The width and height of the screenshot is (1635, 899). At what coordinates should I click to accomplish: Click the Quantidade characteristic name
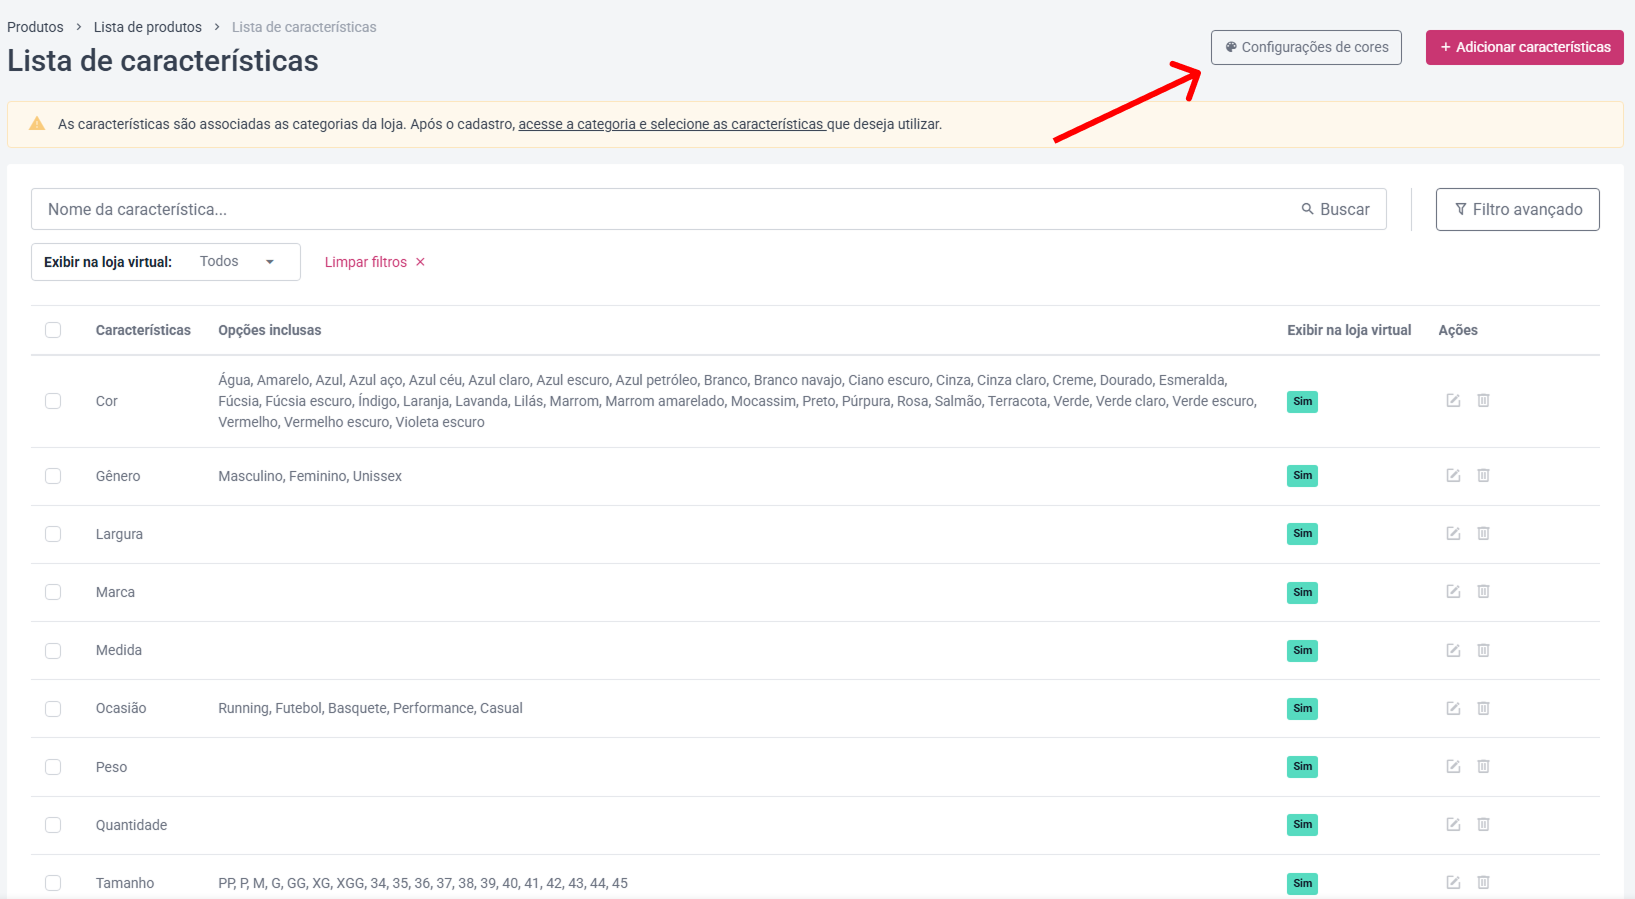[131, 825]
